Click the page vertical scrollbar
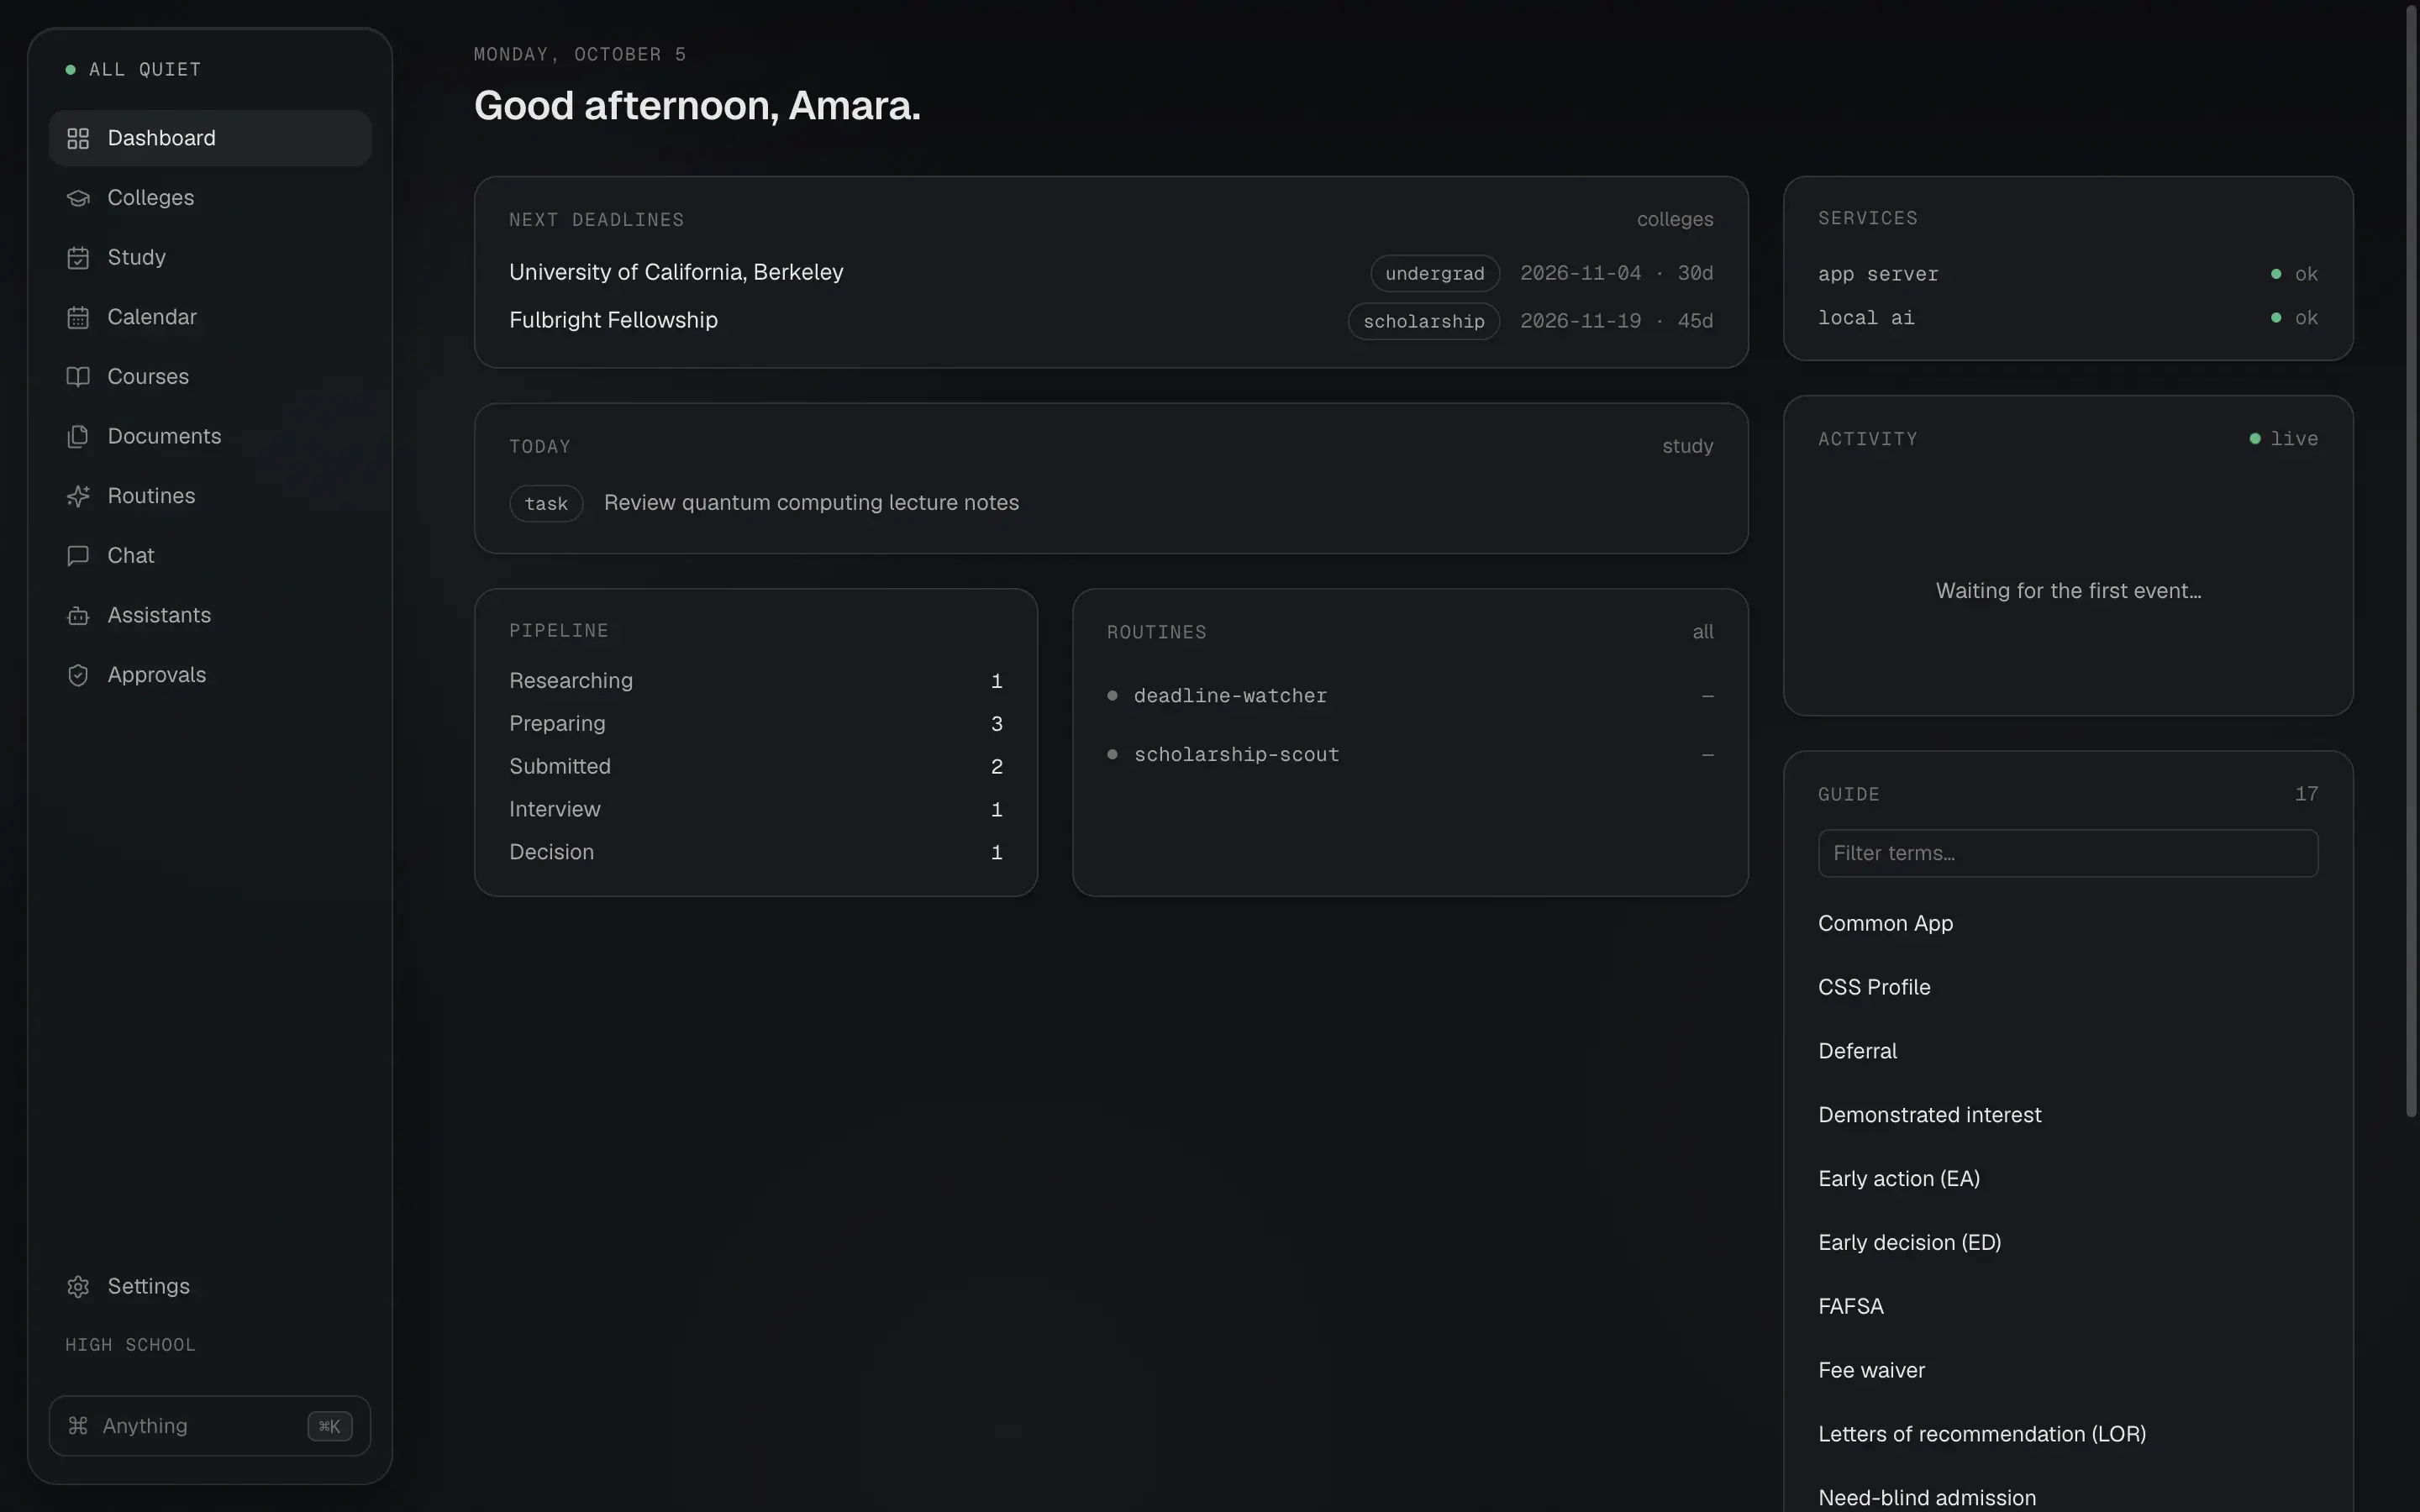 click(2411, 560)
